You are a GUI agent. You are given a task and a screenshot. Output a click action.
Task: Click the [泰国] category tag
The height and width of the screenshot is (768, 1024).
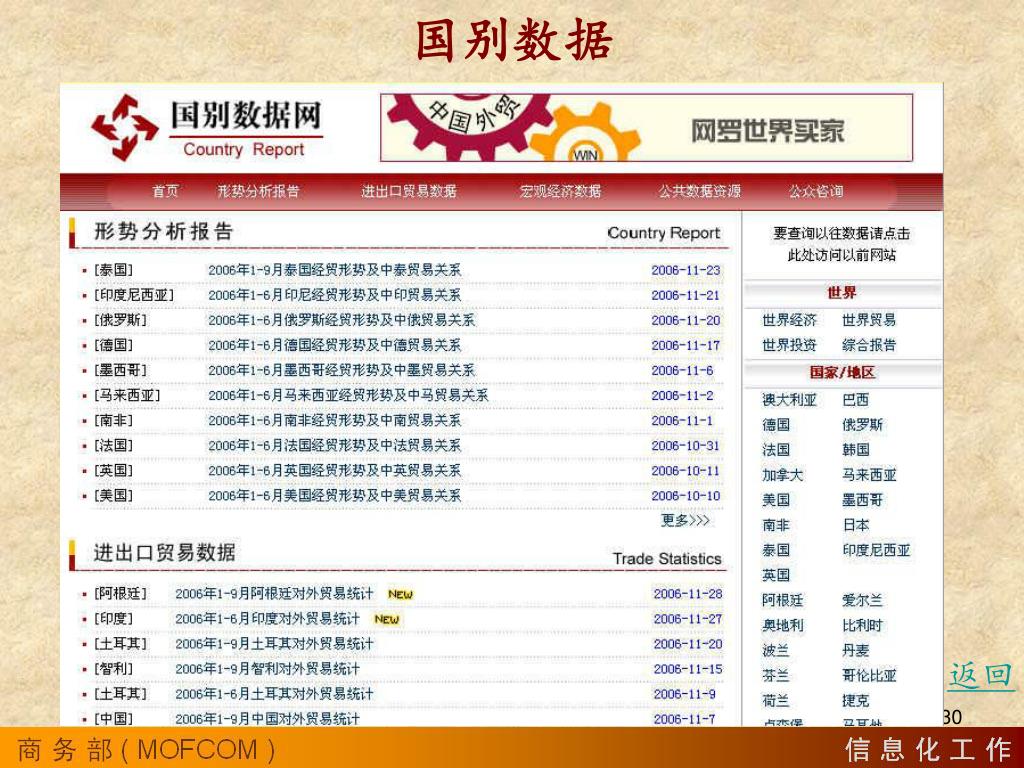click(114, 270)
